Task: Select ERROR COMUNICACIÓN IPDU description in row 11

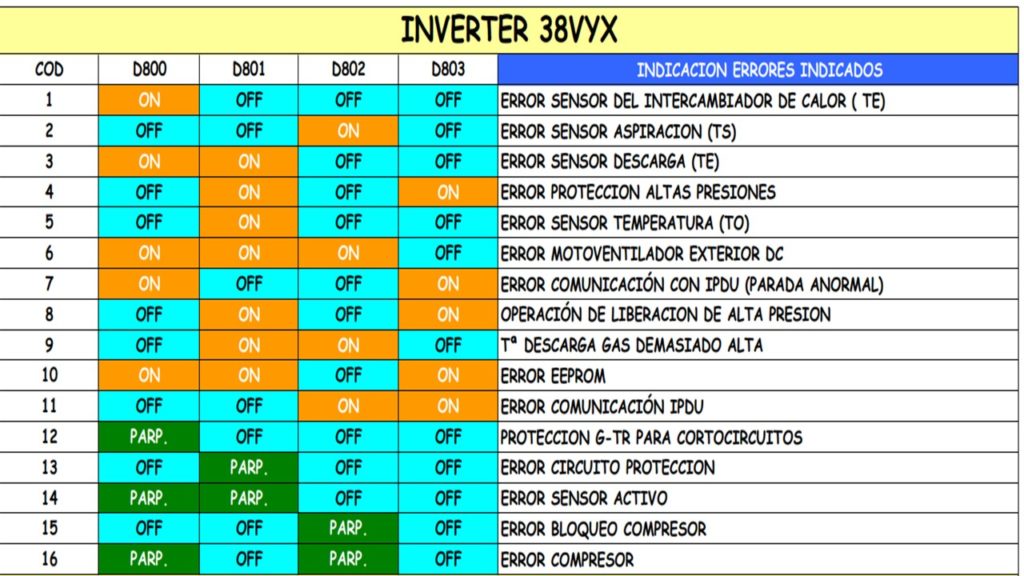Action: click(x=602, y=407)
